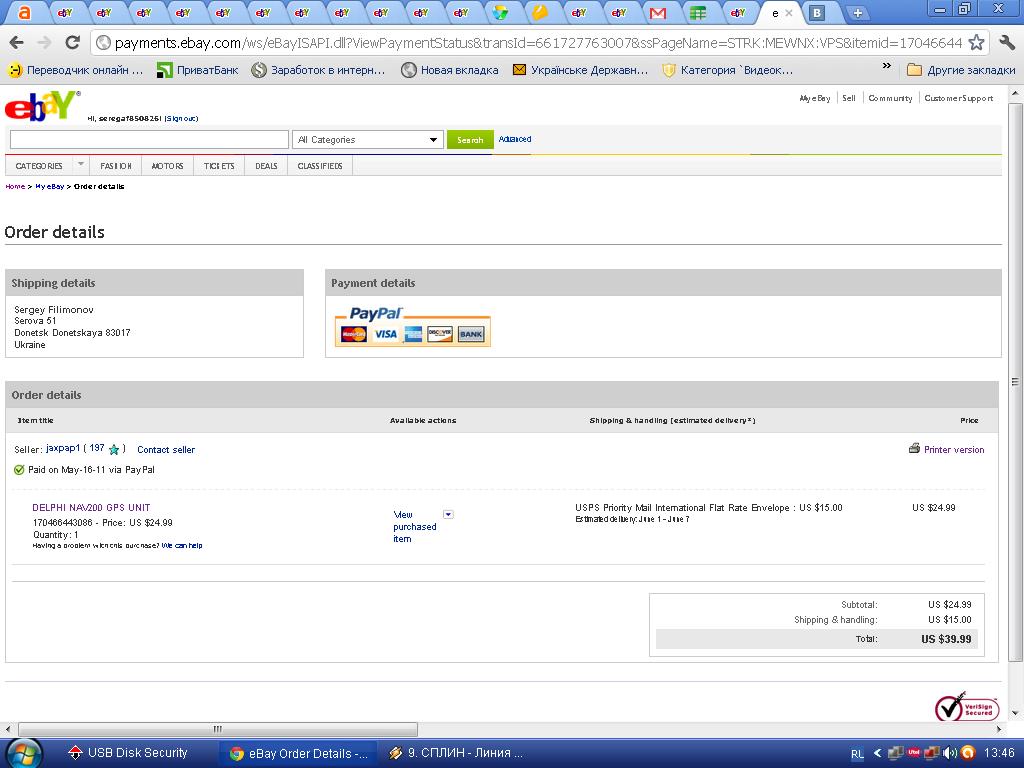This screenshot has width=1024, height=768.
Task: Open the Sell top link
Action: 848,98
